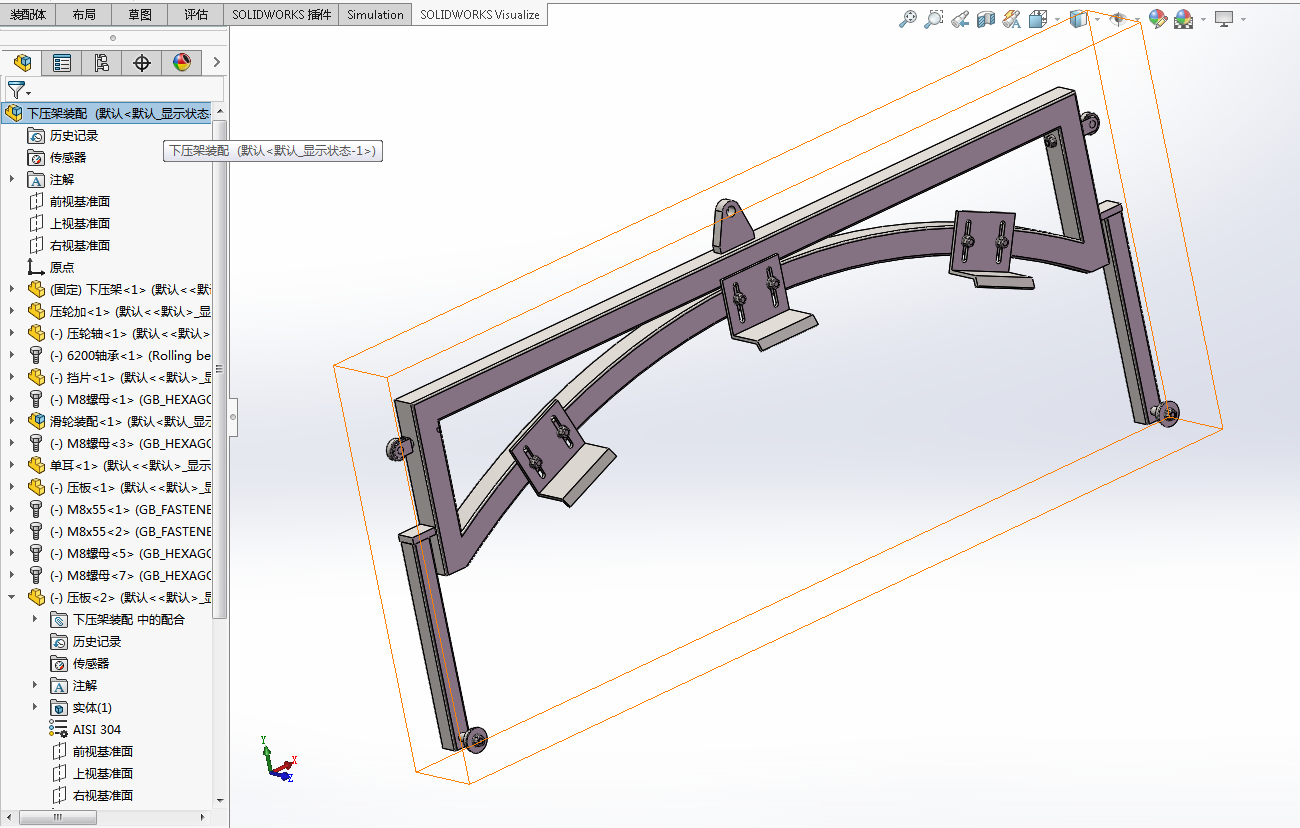Select top-level 历史记录 folder
This screenshot has width=1300, height=828.
click(74, 135)
